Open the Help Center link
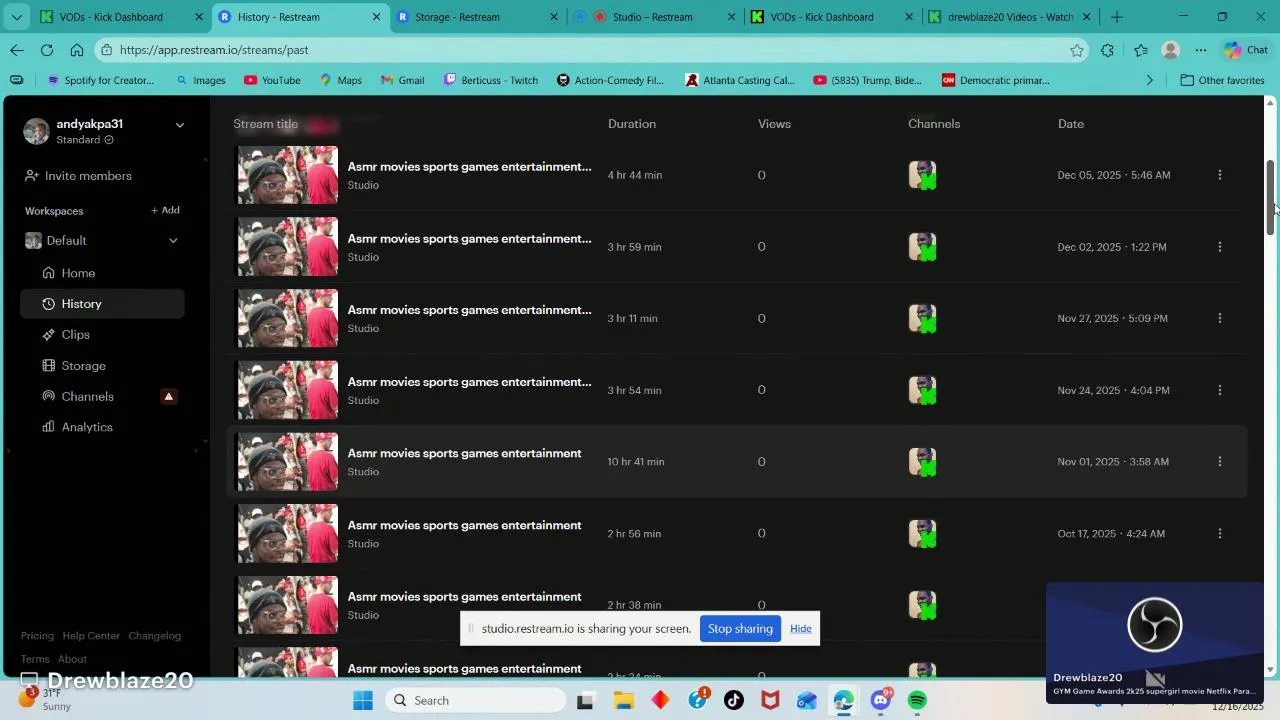1280x720 pixels. click(x=91, y=636)
